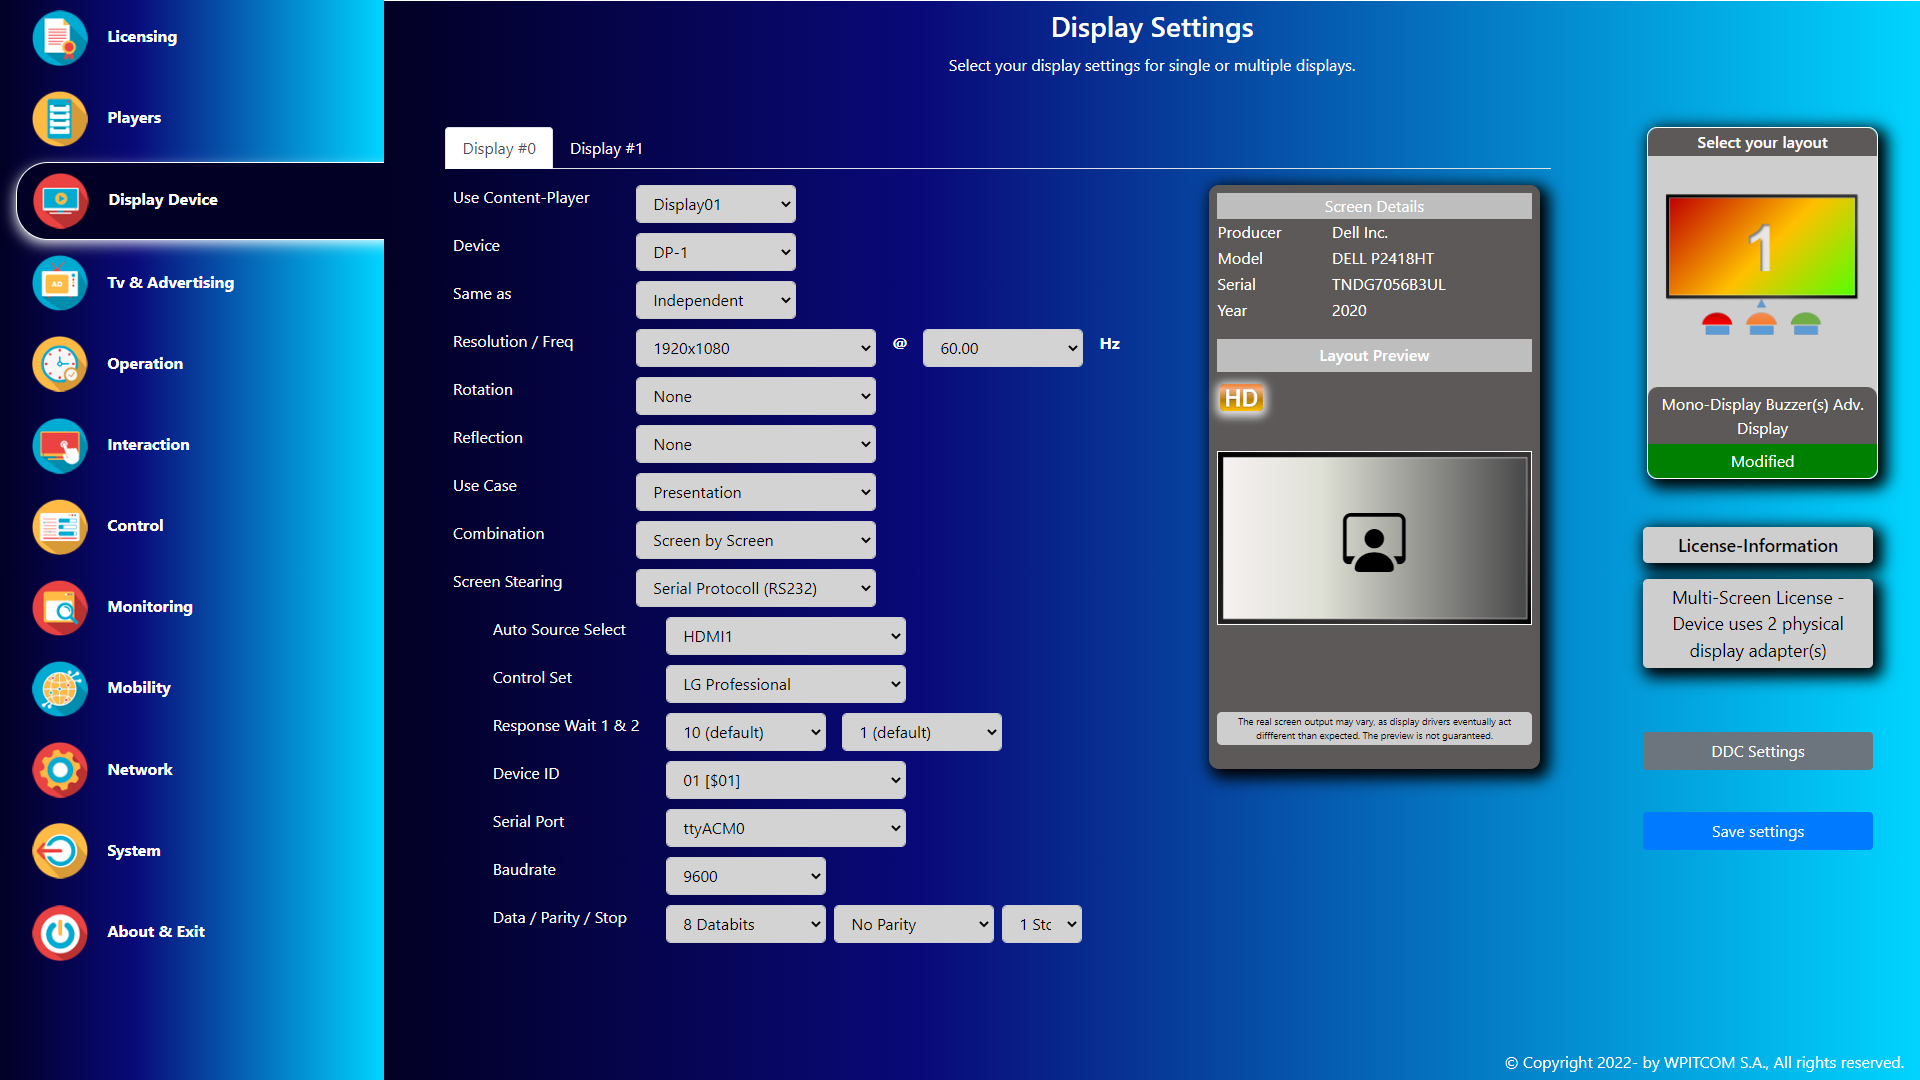Screen dimensions: 1920x1080
Task: Open the Baudrate dropdown
Action: pos(745,876)
